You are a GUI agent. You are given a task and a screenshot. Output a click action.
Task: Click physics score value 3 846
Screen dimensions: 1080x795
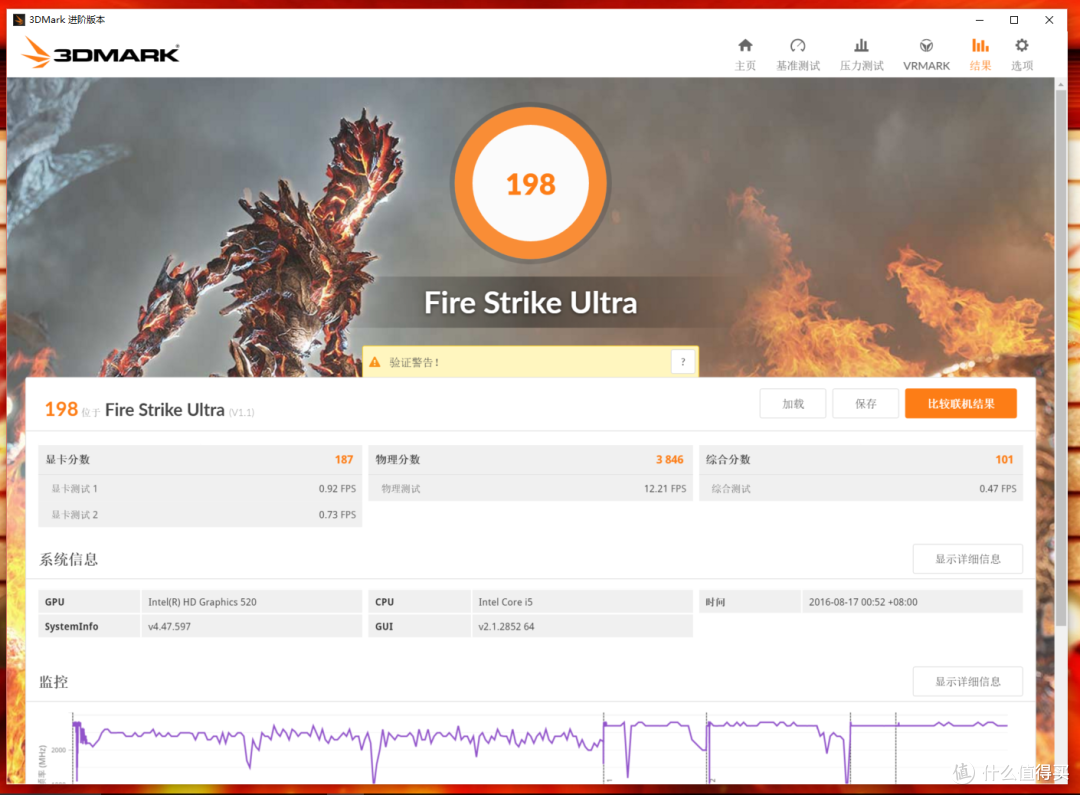(669, 460)
